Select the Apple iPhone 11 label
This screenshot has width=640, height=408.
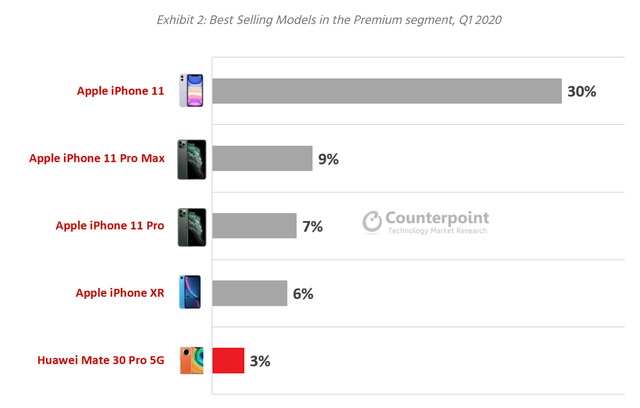[120, 91]
